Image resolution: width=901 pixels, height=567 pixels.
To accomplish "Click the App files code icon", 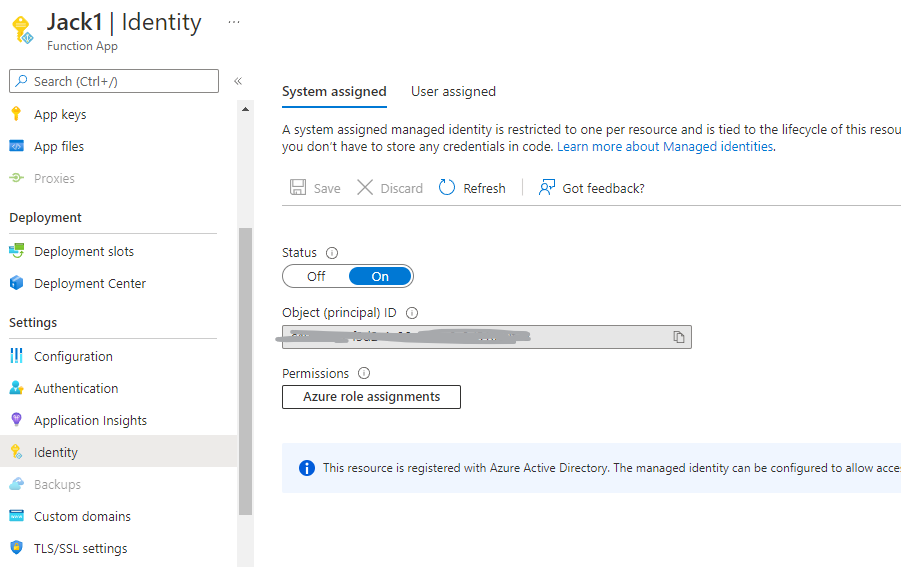I will coord(16,146).
